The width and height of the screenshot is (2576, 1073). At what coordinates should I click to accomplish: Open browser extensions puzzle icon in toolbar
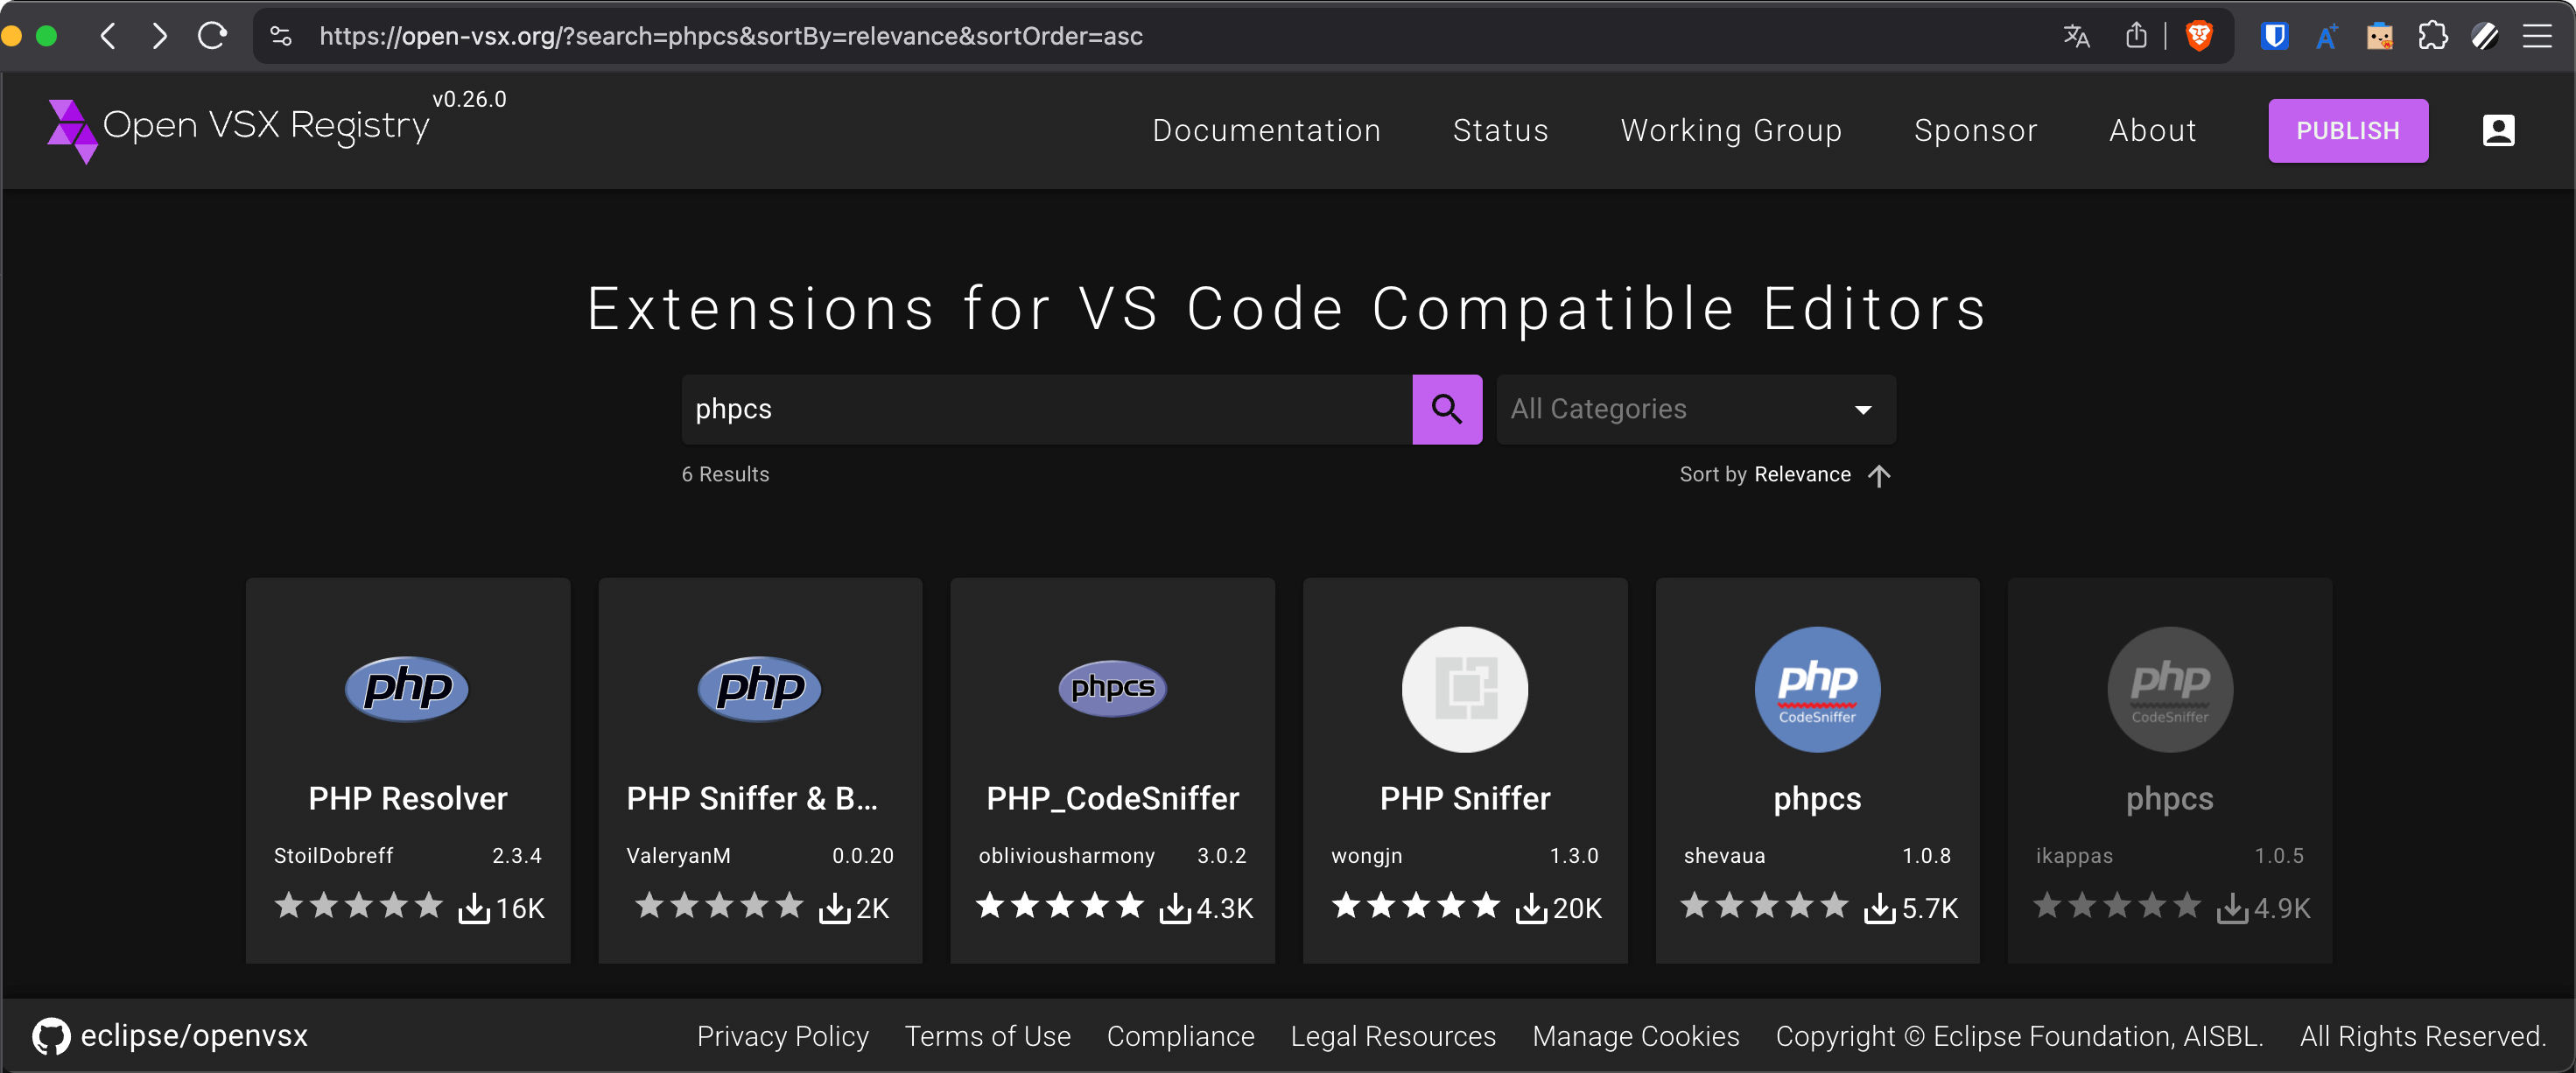click(2433, 36)
